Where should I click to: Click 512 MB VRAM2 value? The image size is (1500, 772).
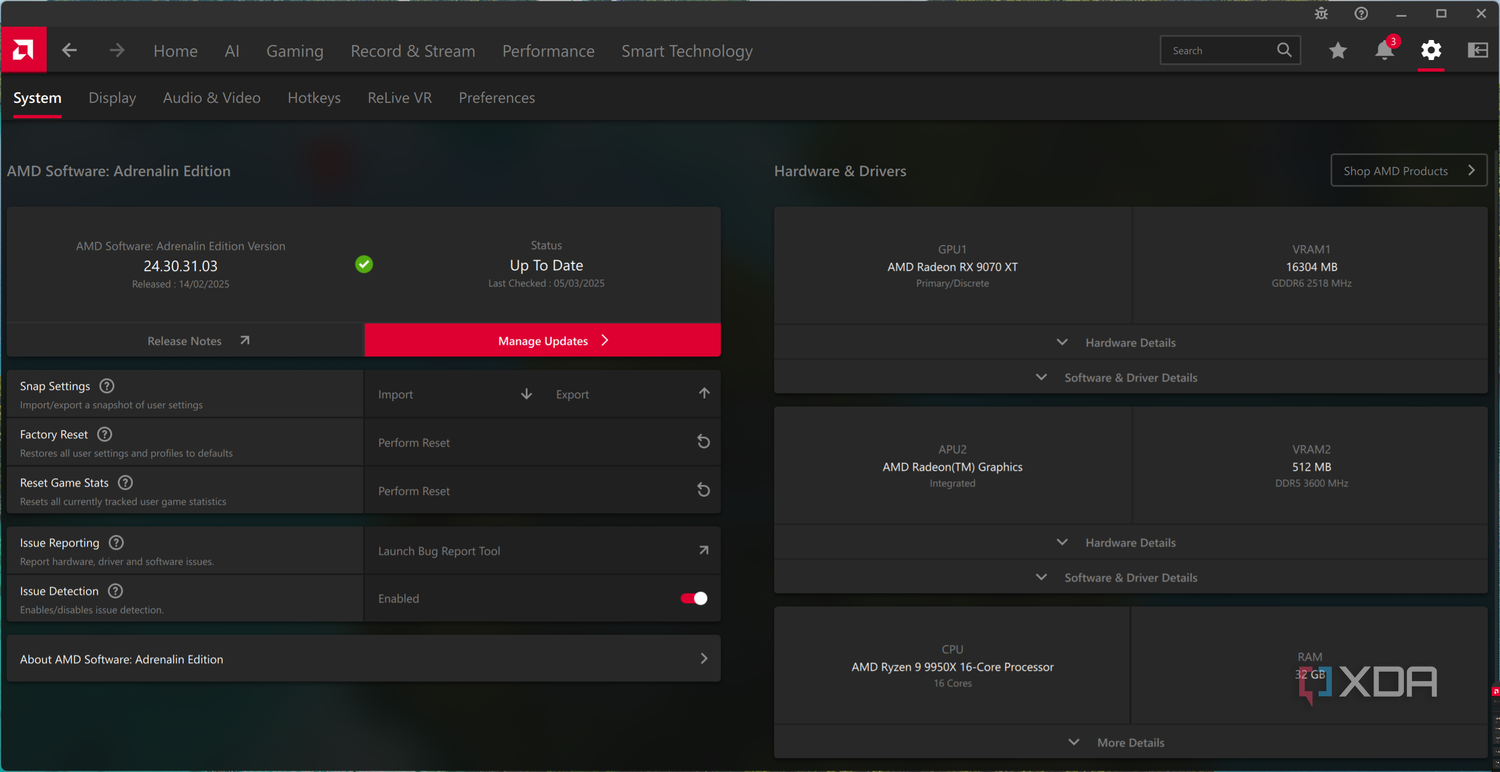[1311, 467]
